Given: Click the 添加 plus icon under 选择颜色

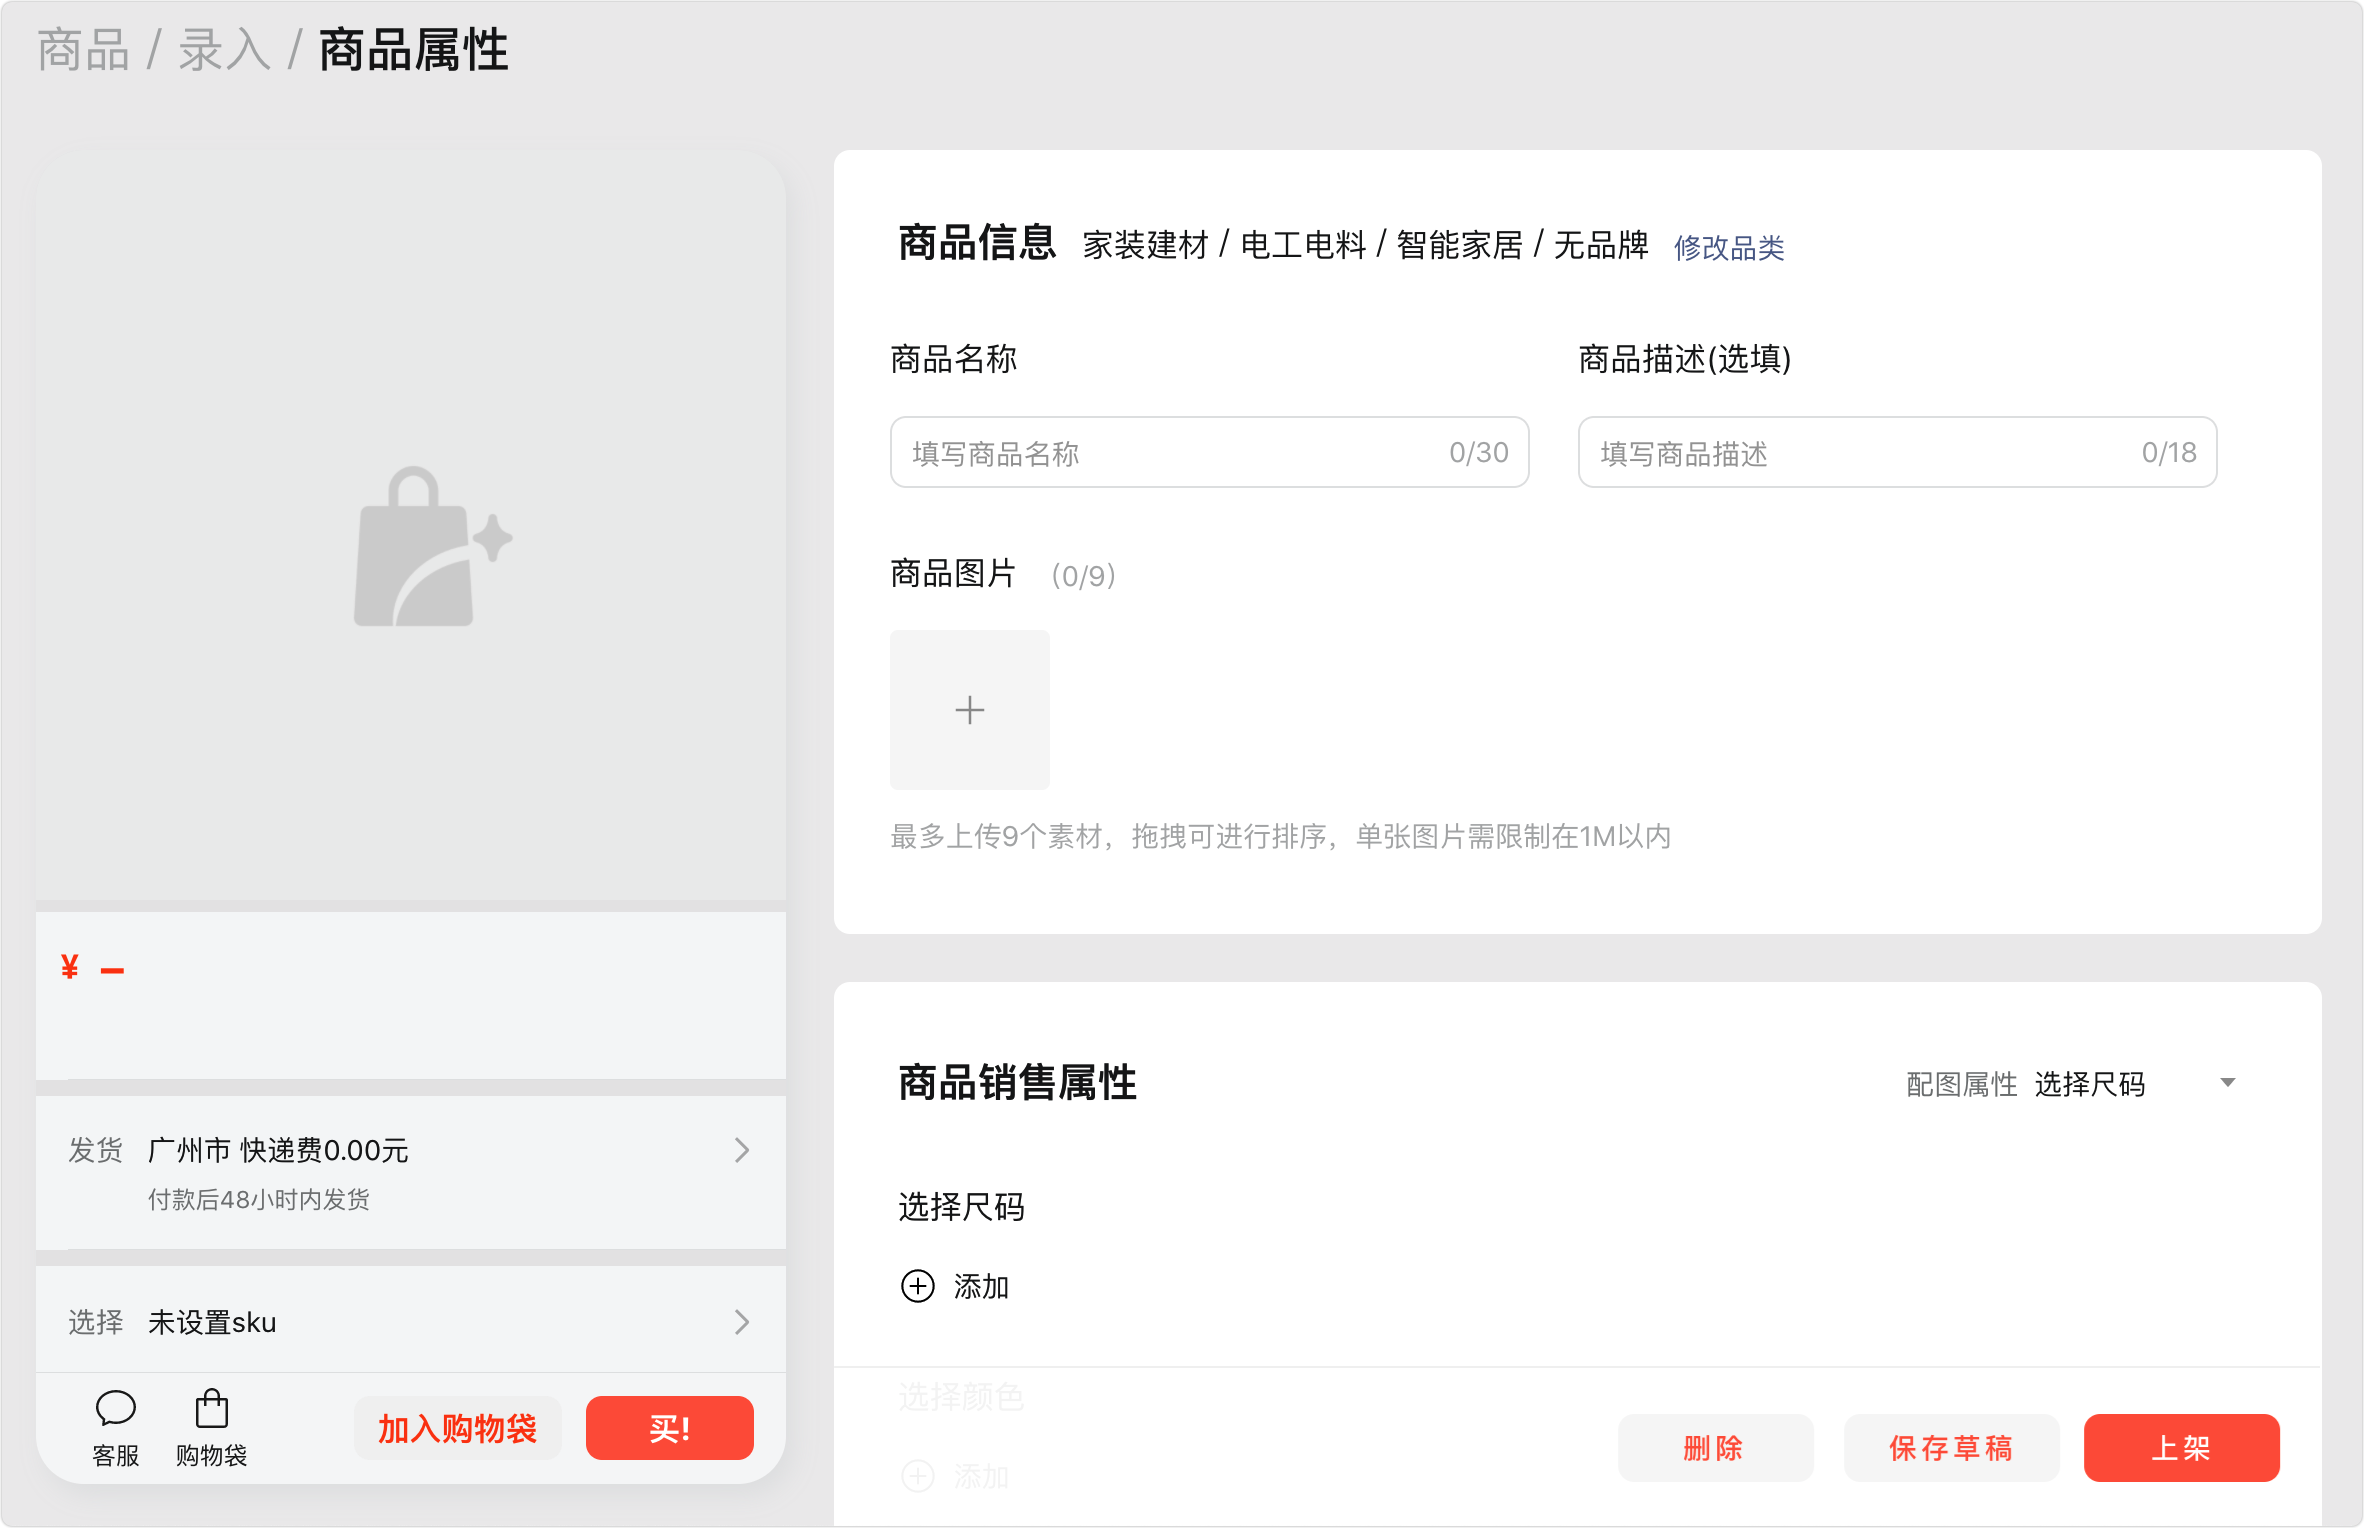Looking at the screenshot, I should pyautogui.click(x=917, y=1476).
